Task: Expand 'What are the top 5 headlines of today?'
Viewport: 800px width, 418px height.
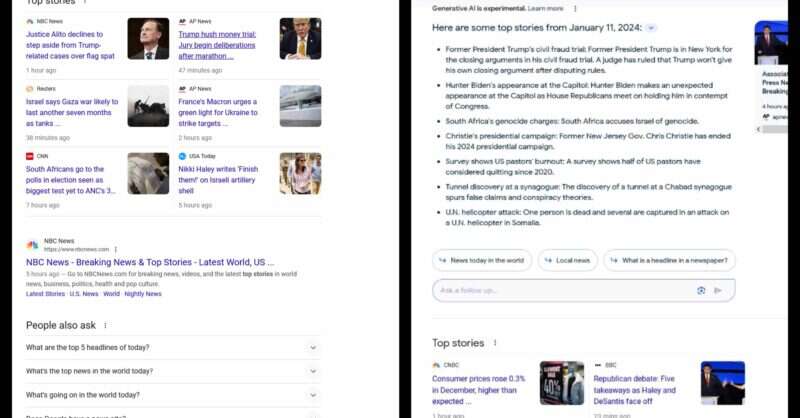Action: coord(173,348)
